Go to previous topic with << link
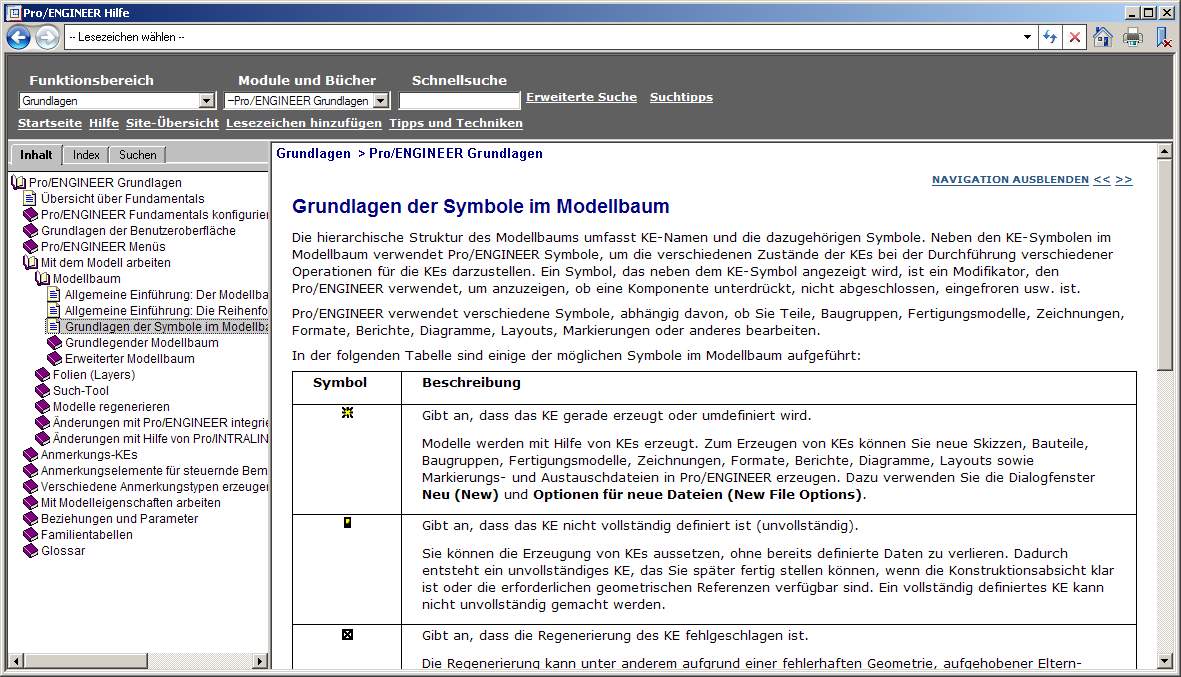 pyautogui.click(x=1102, y=180)
